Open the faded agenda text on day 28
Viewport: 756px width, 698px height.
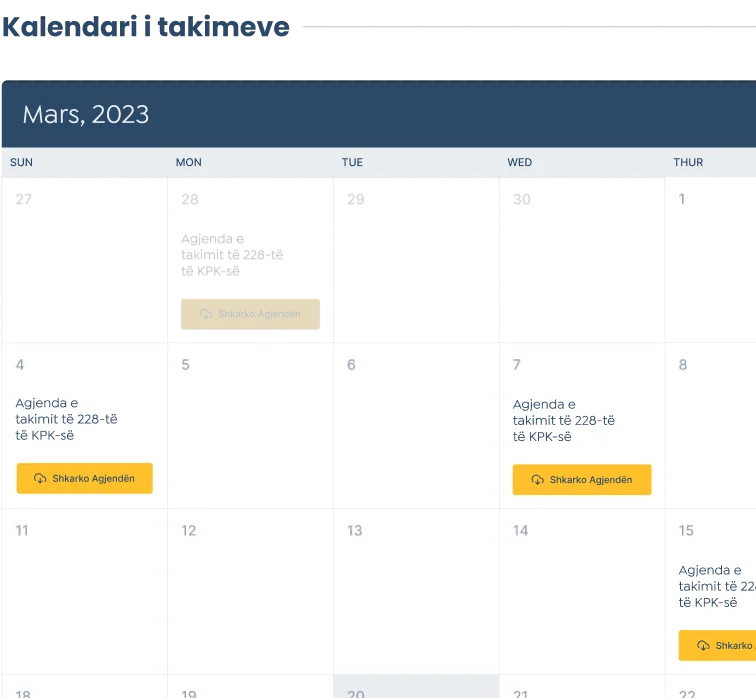(232, 255)
